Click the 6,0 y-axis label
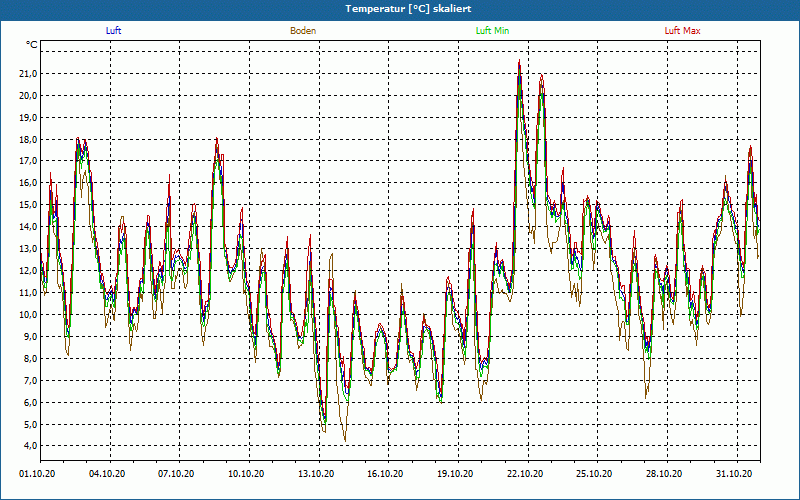Image resolution: width=800 pixels, height=500 pixels. tap(30, 403)
